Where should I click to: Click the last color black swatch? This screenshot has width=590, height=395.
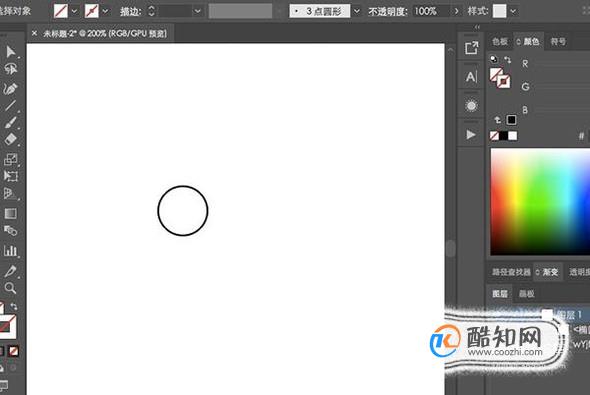pyautogui.click(x=511, y=120)
